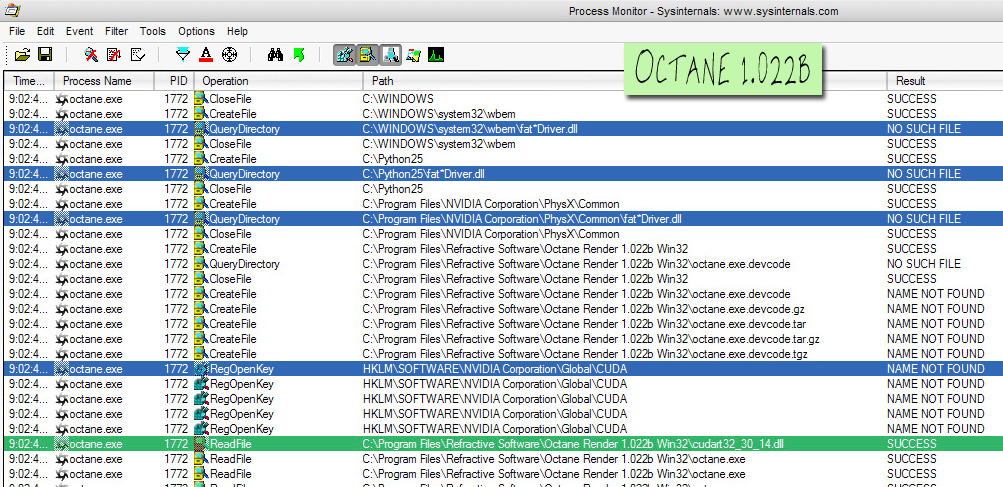Click the octane.exe process icon in the wbem\fat*Driver.dll row
1003x487 pixels.
click(x=62, y=129)
